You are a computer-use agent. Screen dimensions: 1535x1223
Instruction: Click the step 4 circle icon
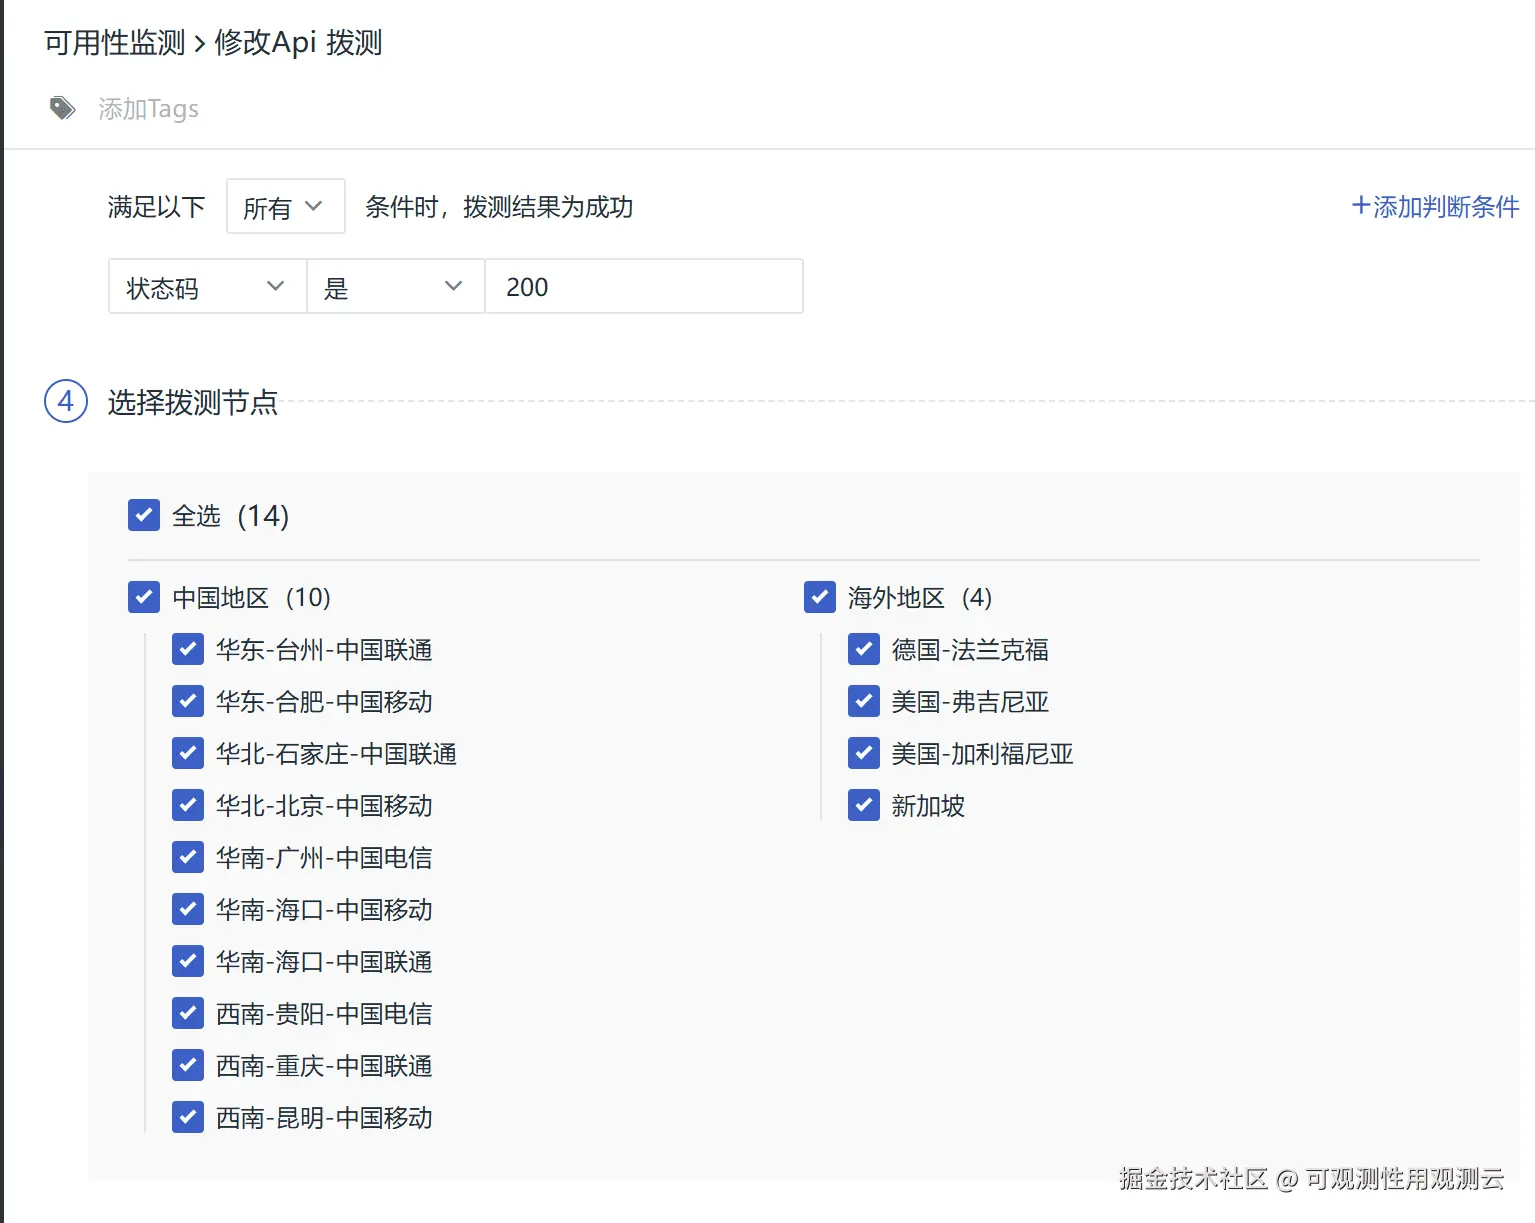click(x=66, y=401)
